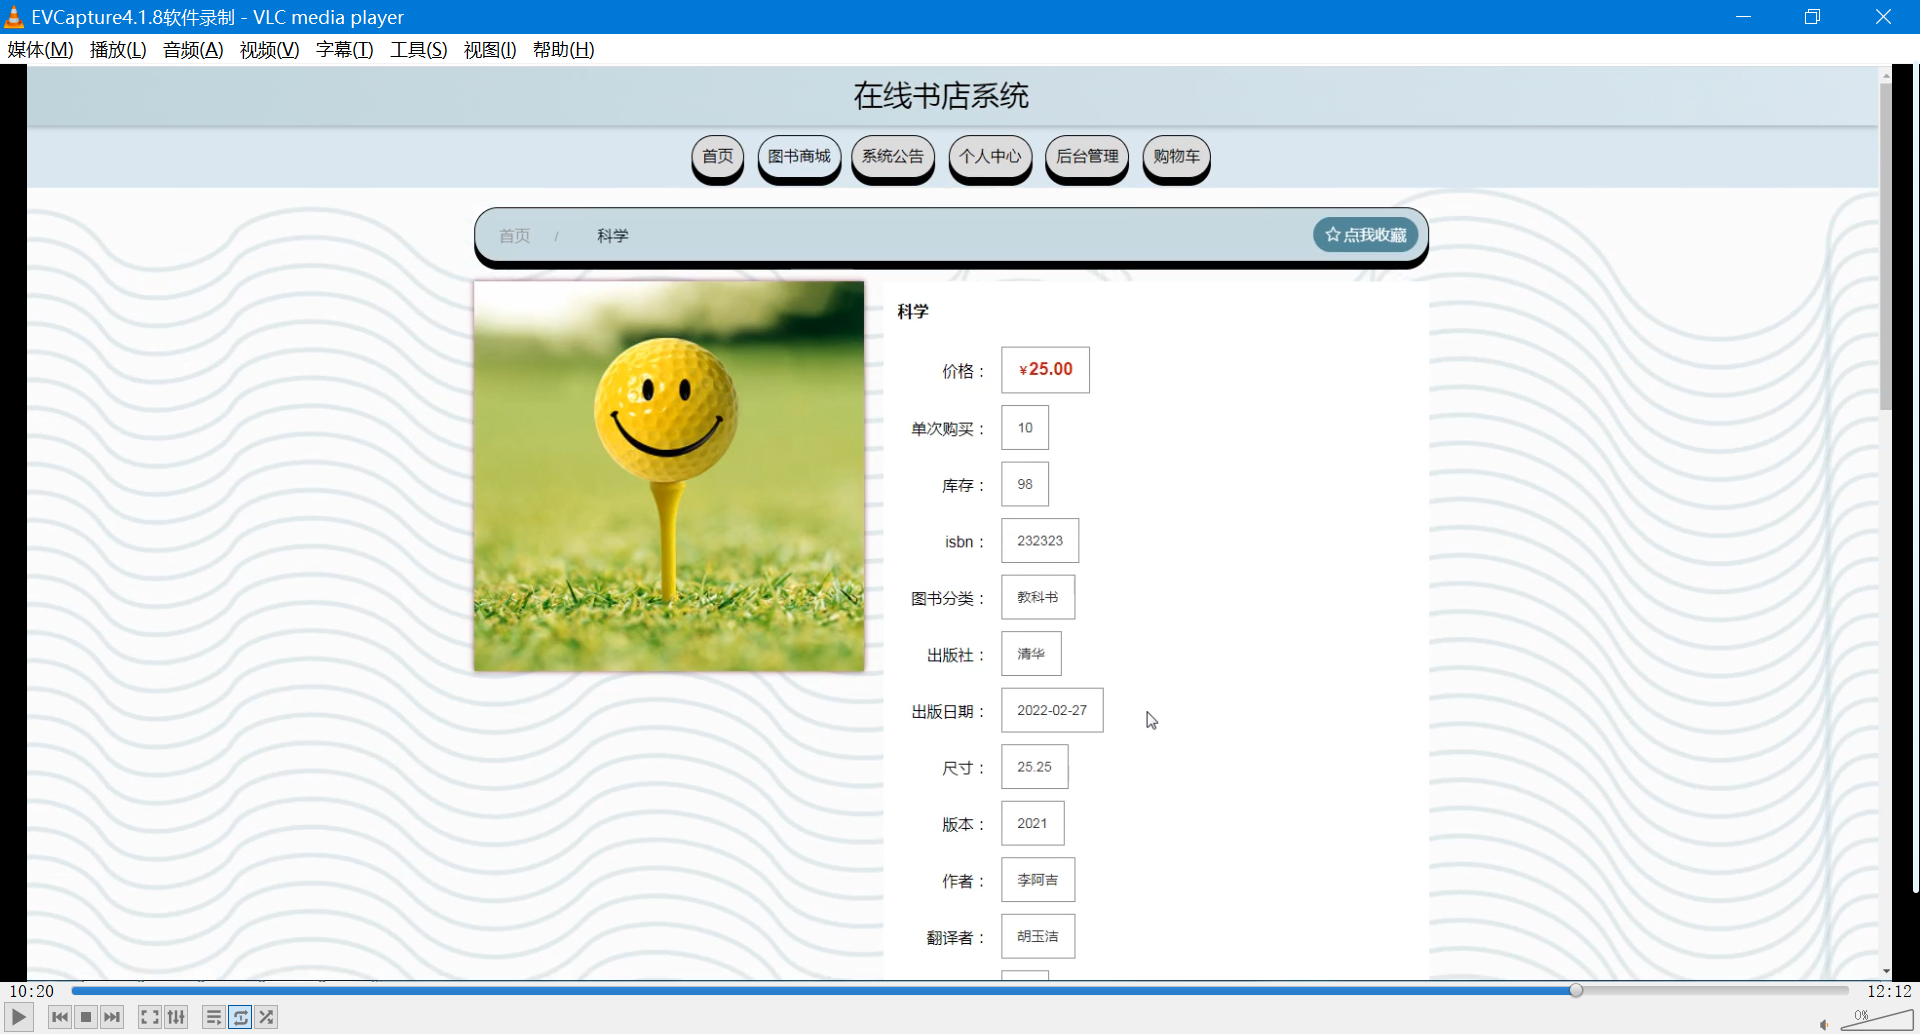Click the smiley golf ball book image

pos(669,476)
